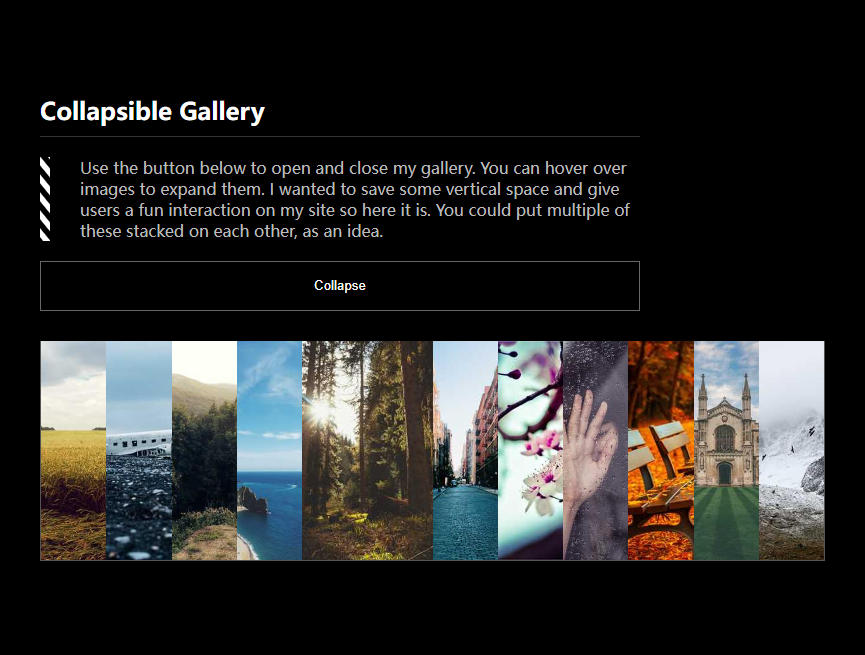
Task: Open the autumn park bench thumbnail
Action: click(661, 450)
